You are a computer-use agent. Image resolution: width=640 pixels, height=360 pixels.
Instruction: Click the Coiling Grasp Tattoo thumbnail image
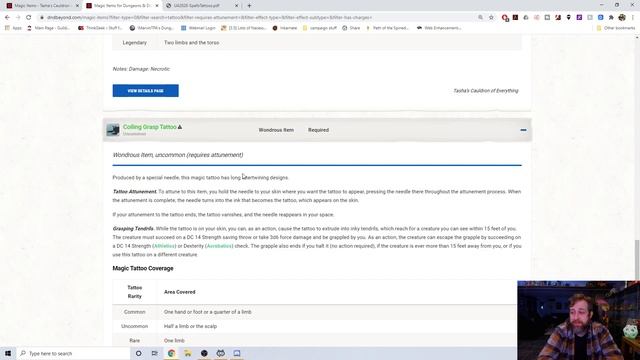tap(113, 130)
